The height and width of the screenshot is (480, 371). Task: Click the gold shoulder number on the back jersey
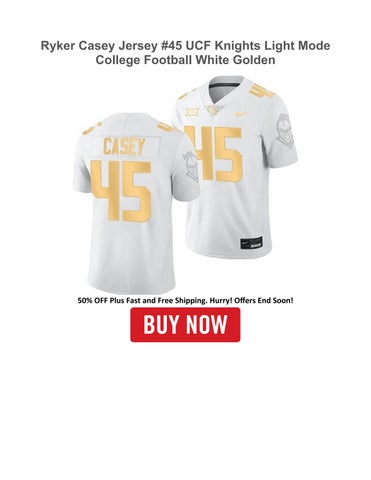click(164, 126)
